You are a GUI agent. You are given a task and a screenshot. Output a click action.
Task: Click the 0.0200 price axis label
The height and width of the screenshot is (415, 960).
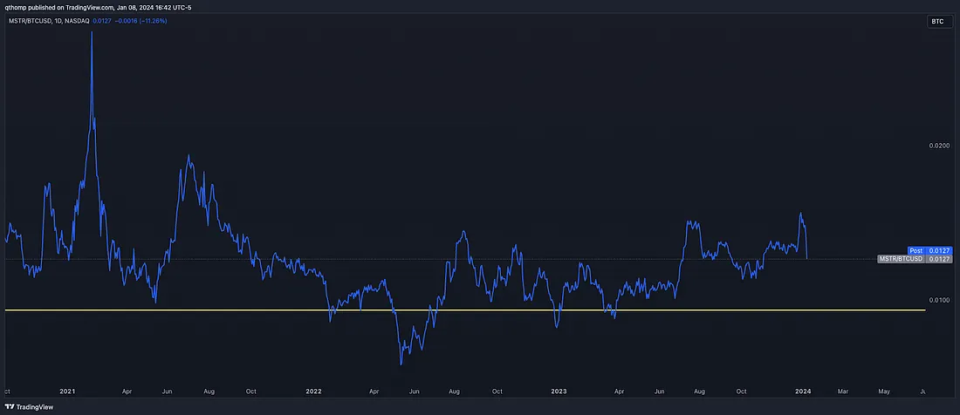point(938,146)
